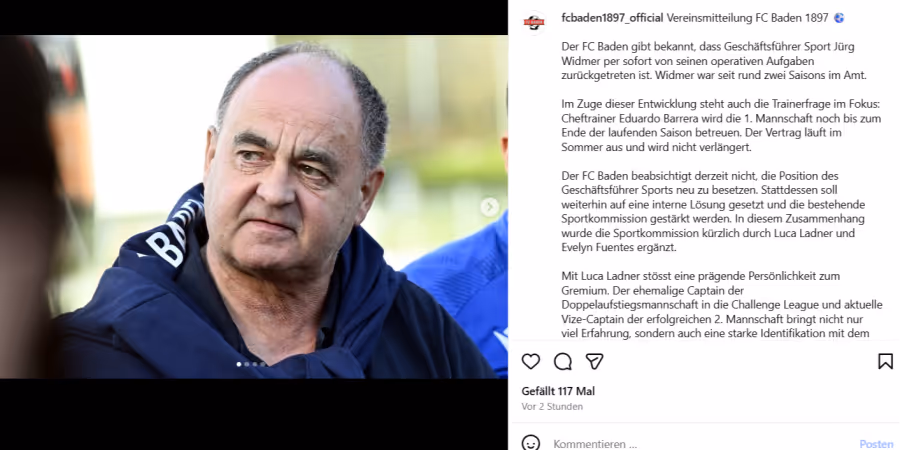The width and height of the screenshot is (900, 450).
Task: Click the Posten button
Action: tap(876, 444)
